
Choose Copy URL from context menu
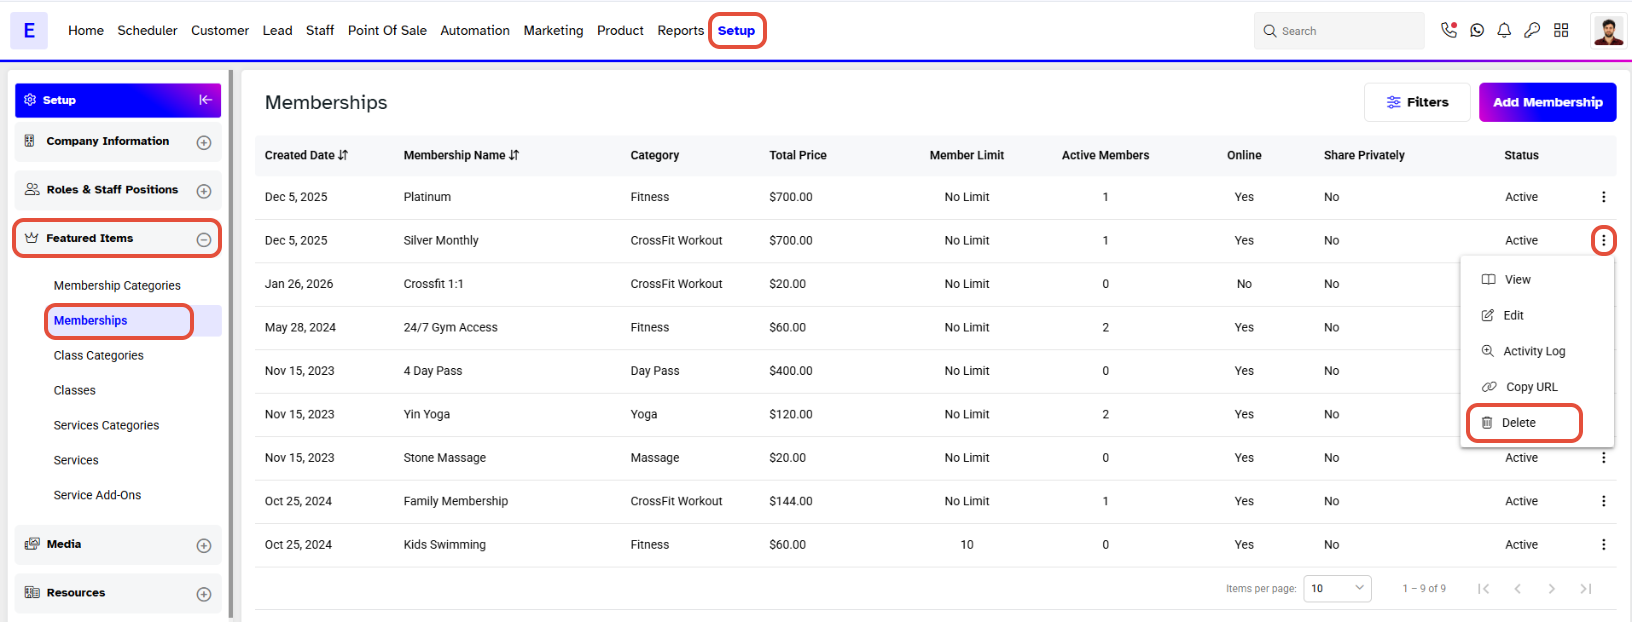click(1537, 387)
